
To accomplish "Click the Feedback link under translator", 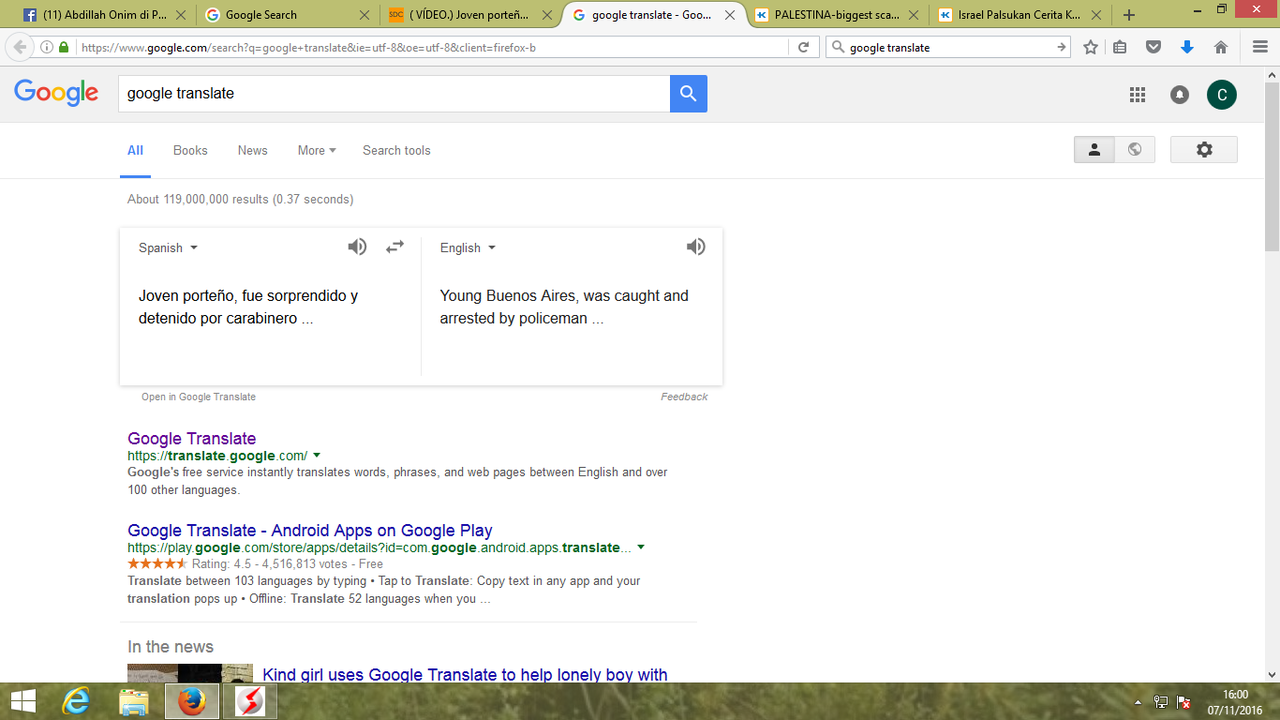I will coord(684,397).
